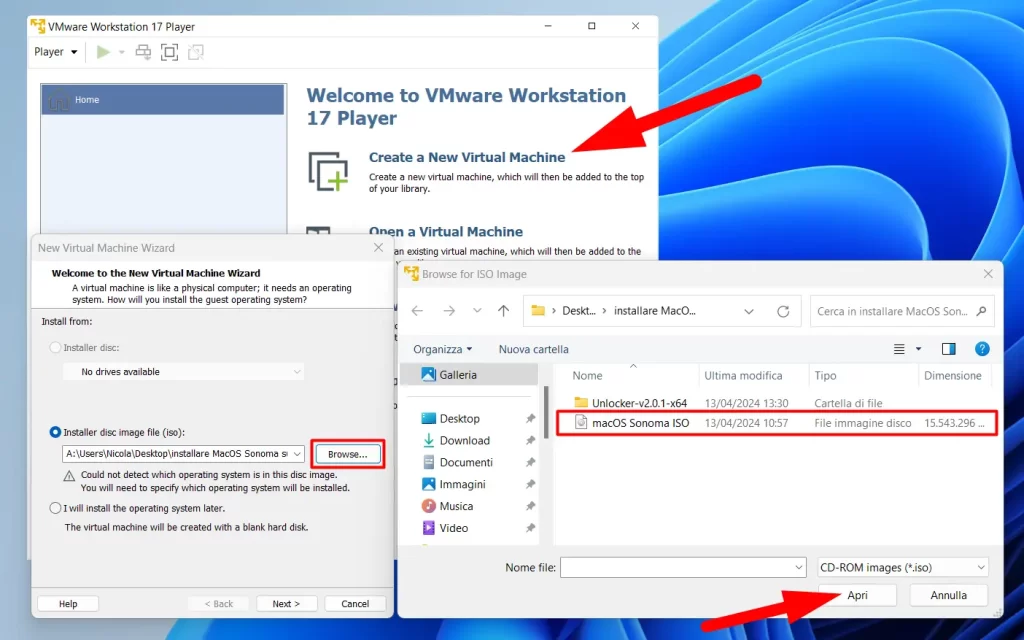Click the Deskt... breadcrumb segment
Image resolution: width=1024 pixels, height=640 pixels.
click(x=579, y=312)
